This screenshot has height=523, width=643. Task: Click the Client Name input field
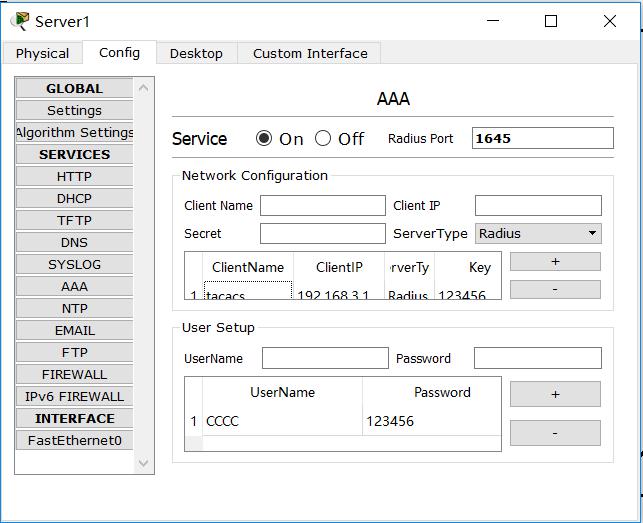click(323, 205)
